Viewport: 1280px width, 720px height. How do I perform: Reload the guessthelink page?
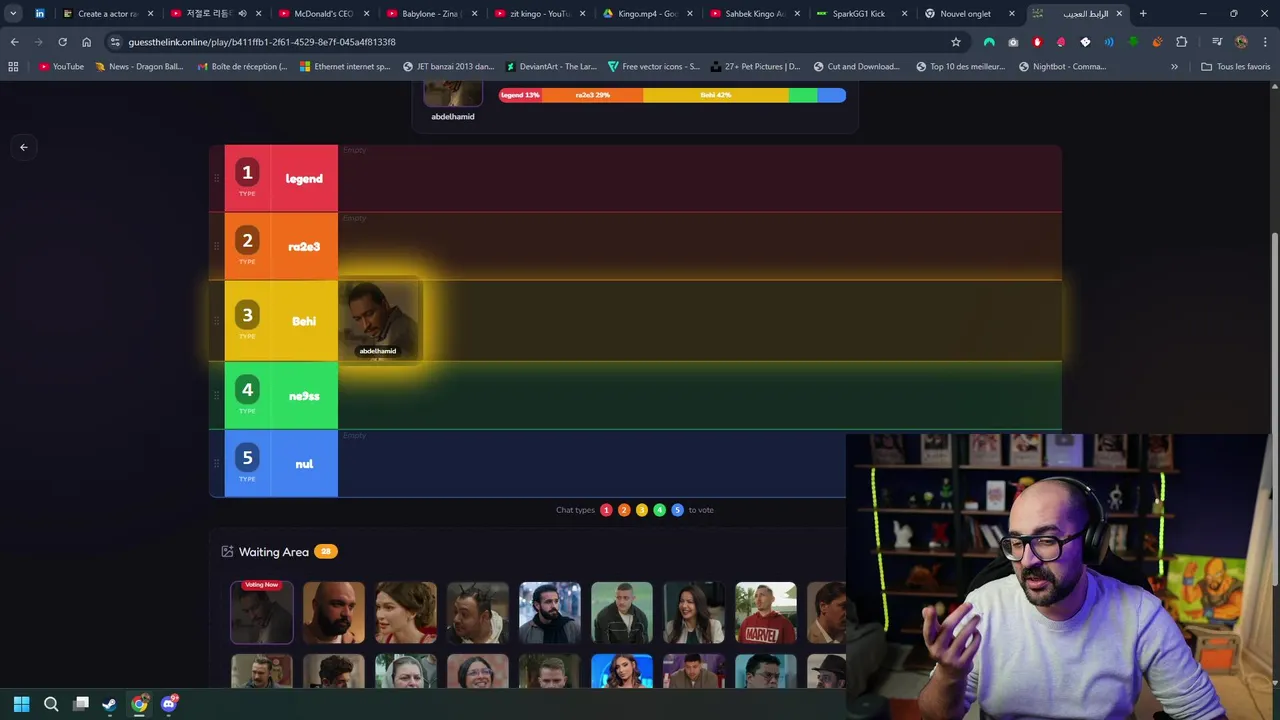[62, 42]
